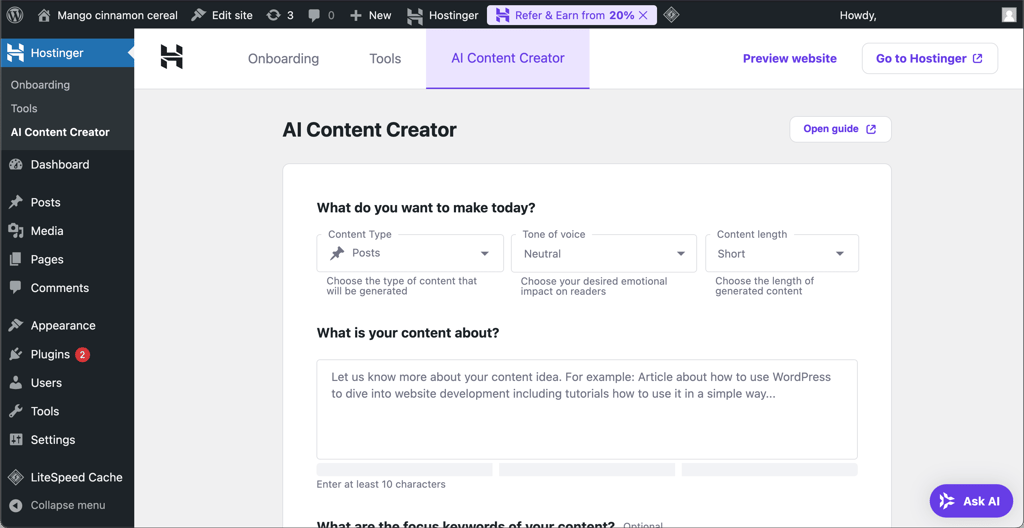Open AI Content Creator in sidebar submenu

(60, 132)
